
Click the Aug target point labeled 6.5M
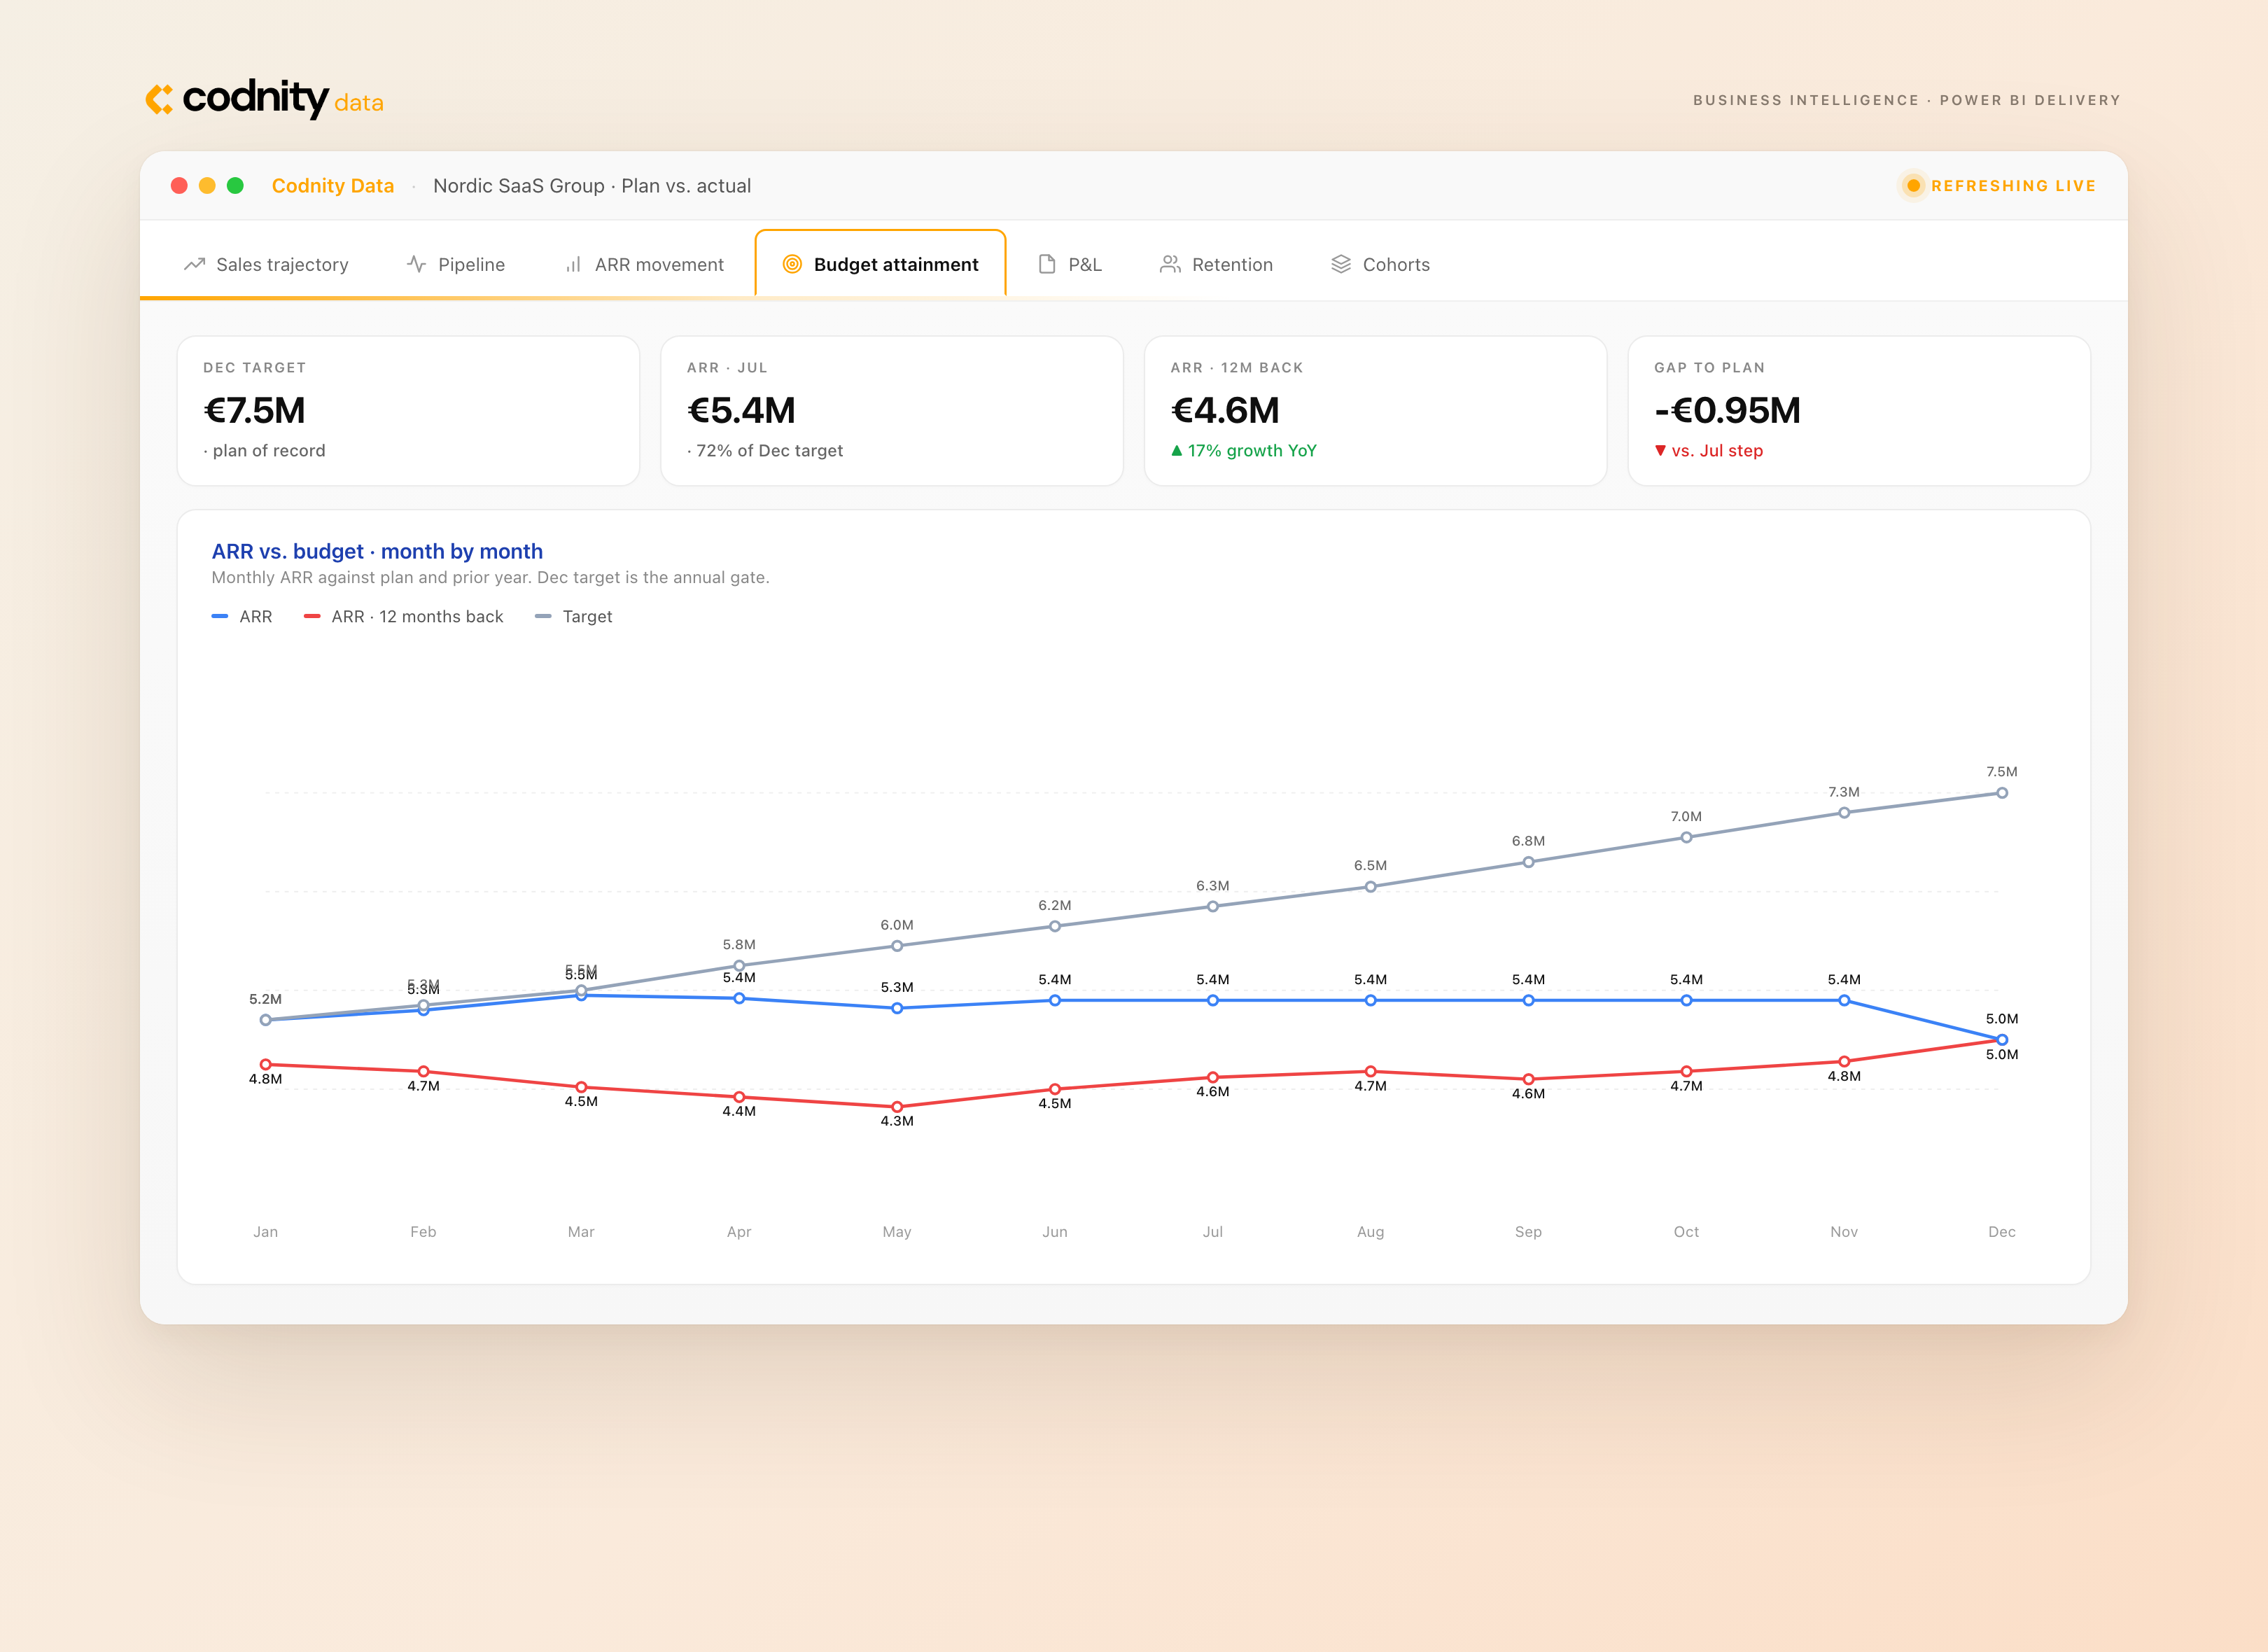1370,887
